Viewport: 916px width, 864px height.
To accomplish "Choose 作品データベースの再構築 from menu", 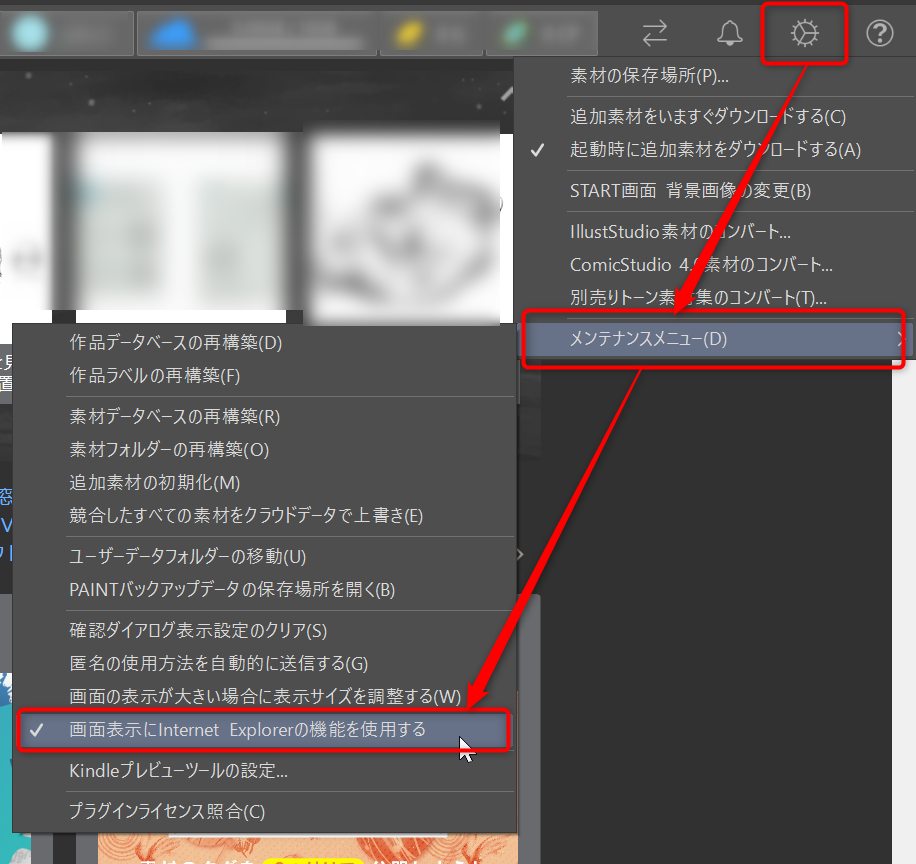I will pyautogui.click(x=176, y=343).
